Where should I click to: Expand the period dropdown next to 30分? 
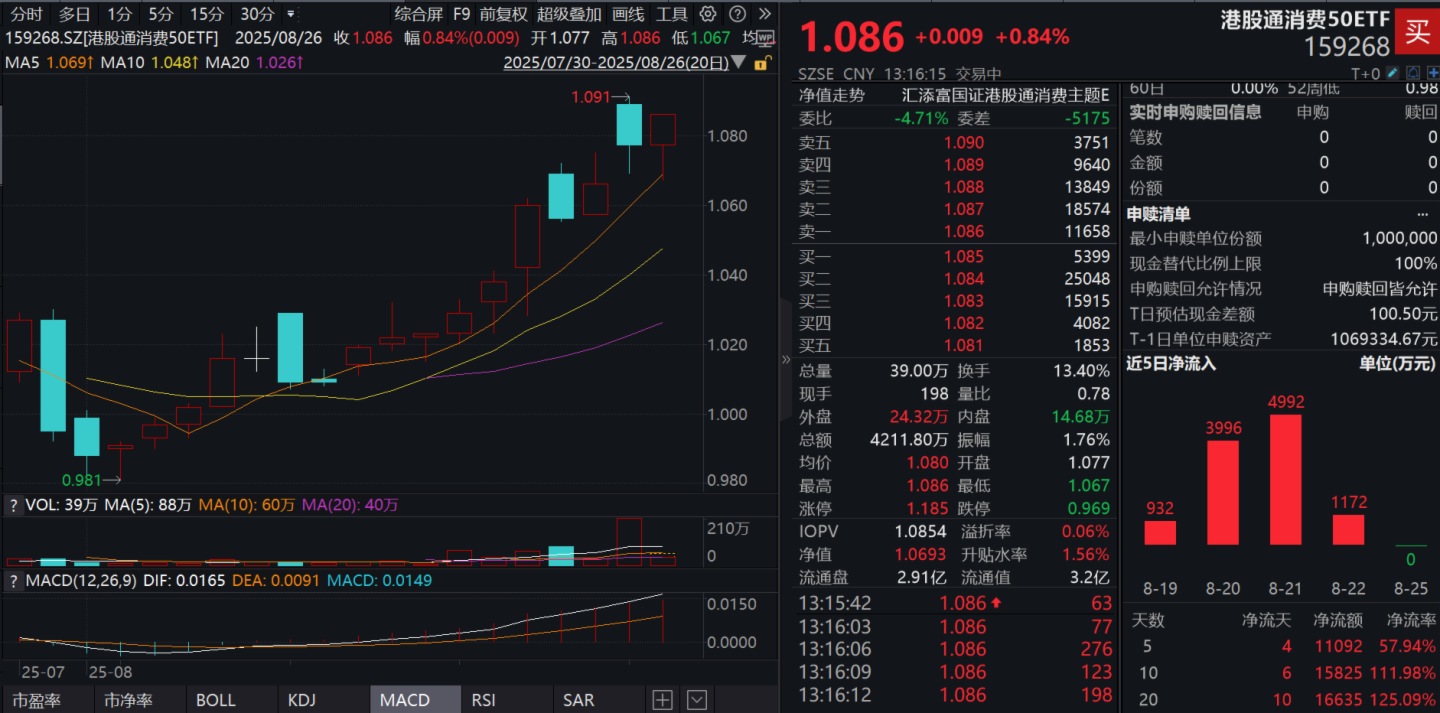click(291, 14)
